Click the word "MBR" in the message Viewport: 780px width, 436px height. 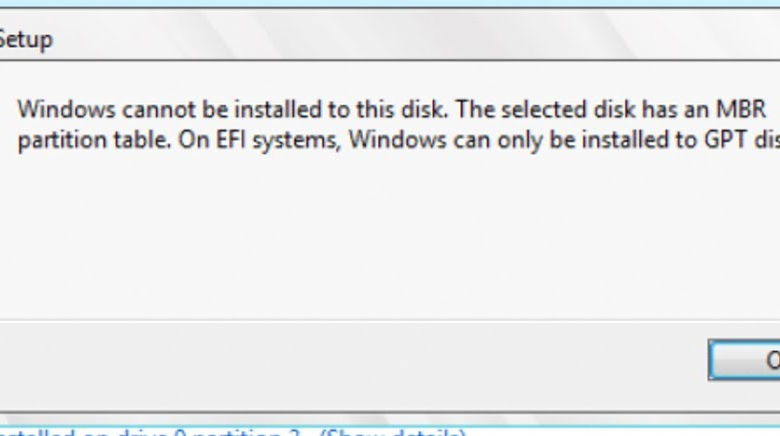[738, 109]
